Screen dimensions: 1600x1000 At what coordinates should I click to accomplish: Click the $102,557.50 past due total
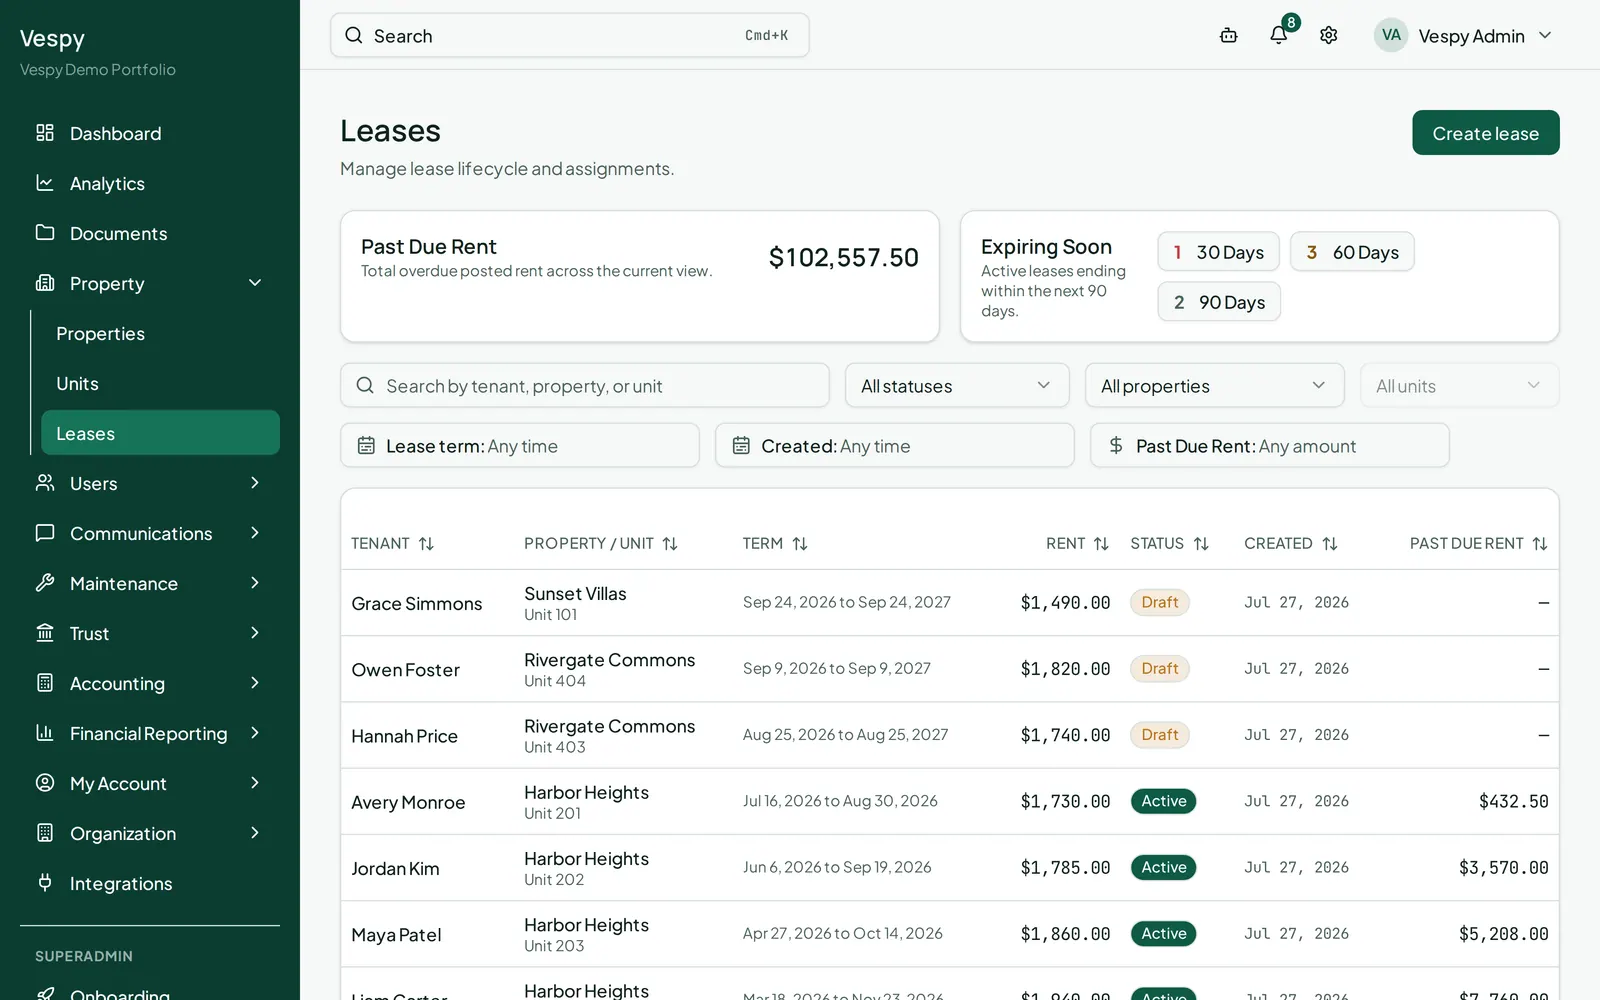[843, 257]
